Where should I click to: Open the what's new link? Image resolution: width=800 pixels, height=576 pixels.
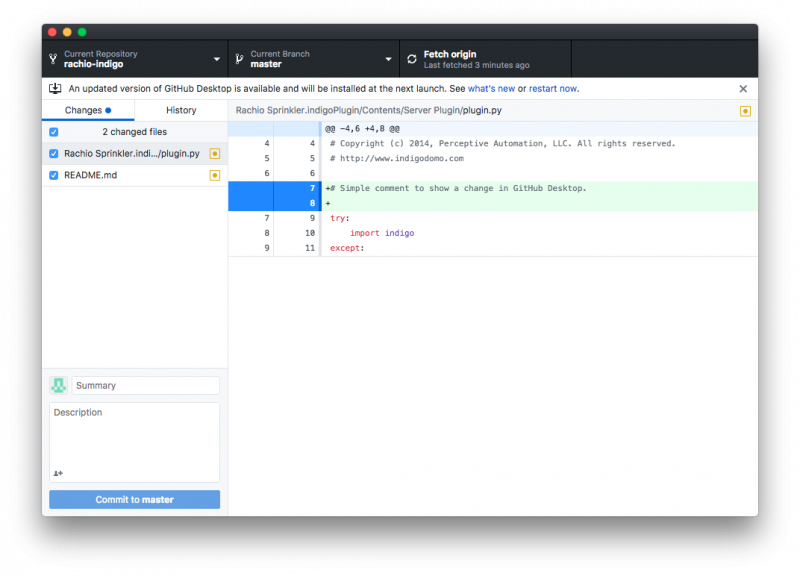coord(491,89)
